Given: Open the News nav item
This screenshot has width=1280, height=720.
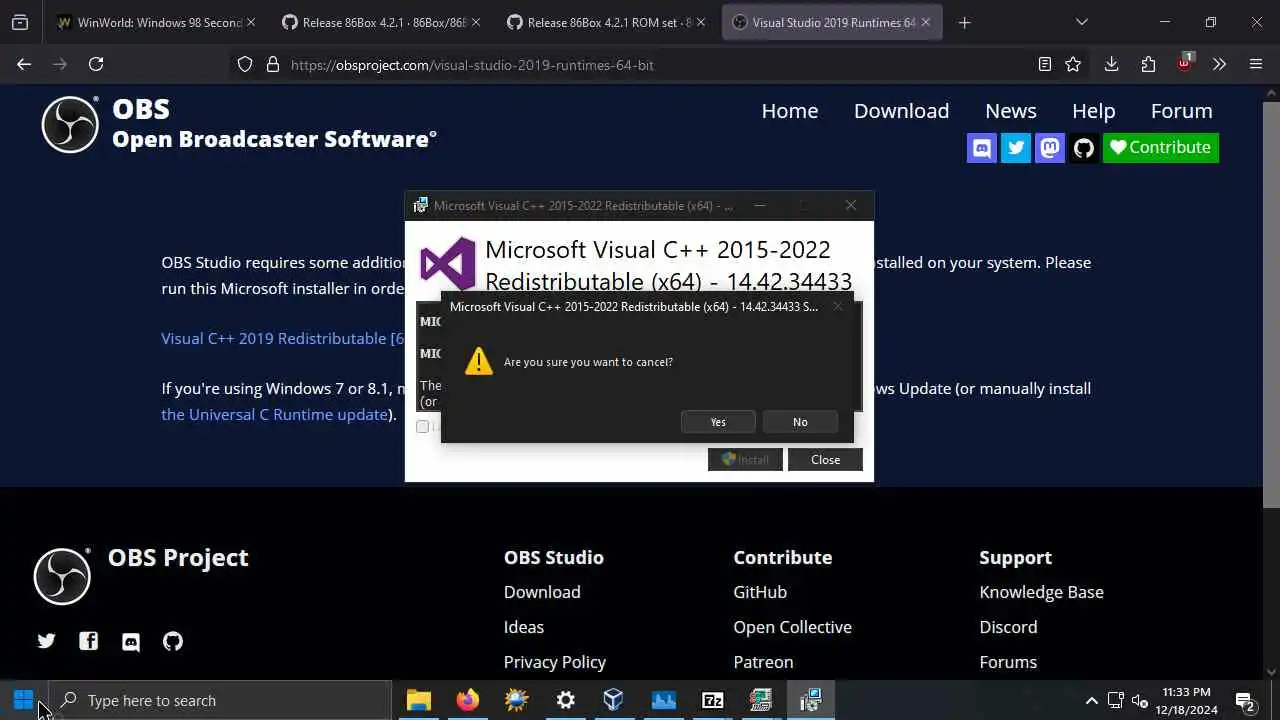Looking at the screenshot, I should pos(1011,111).
